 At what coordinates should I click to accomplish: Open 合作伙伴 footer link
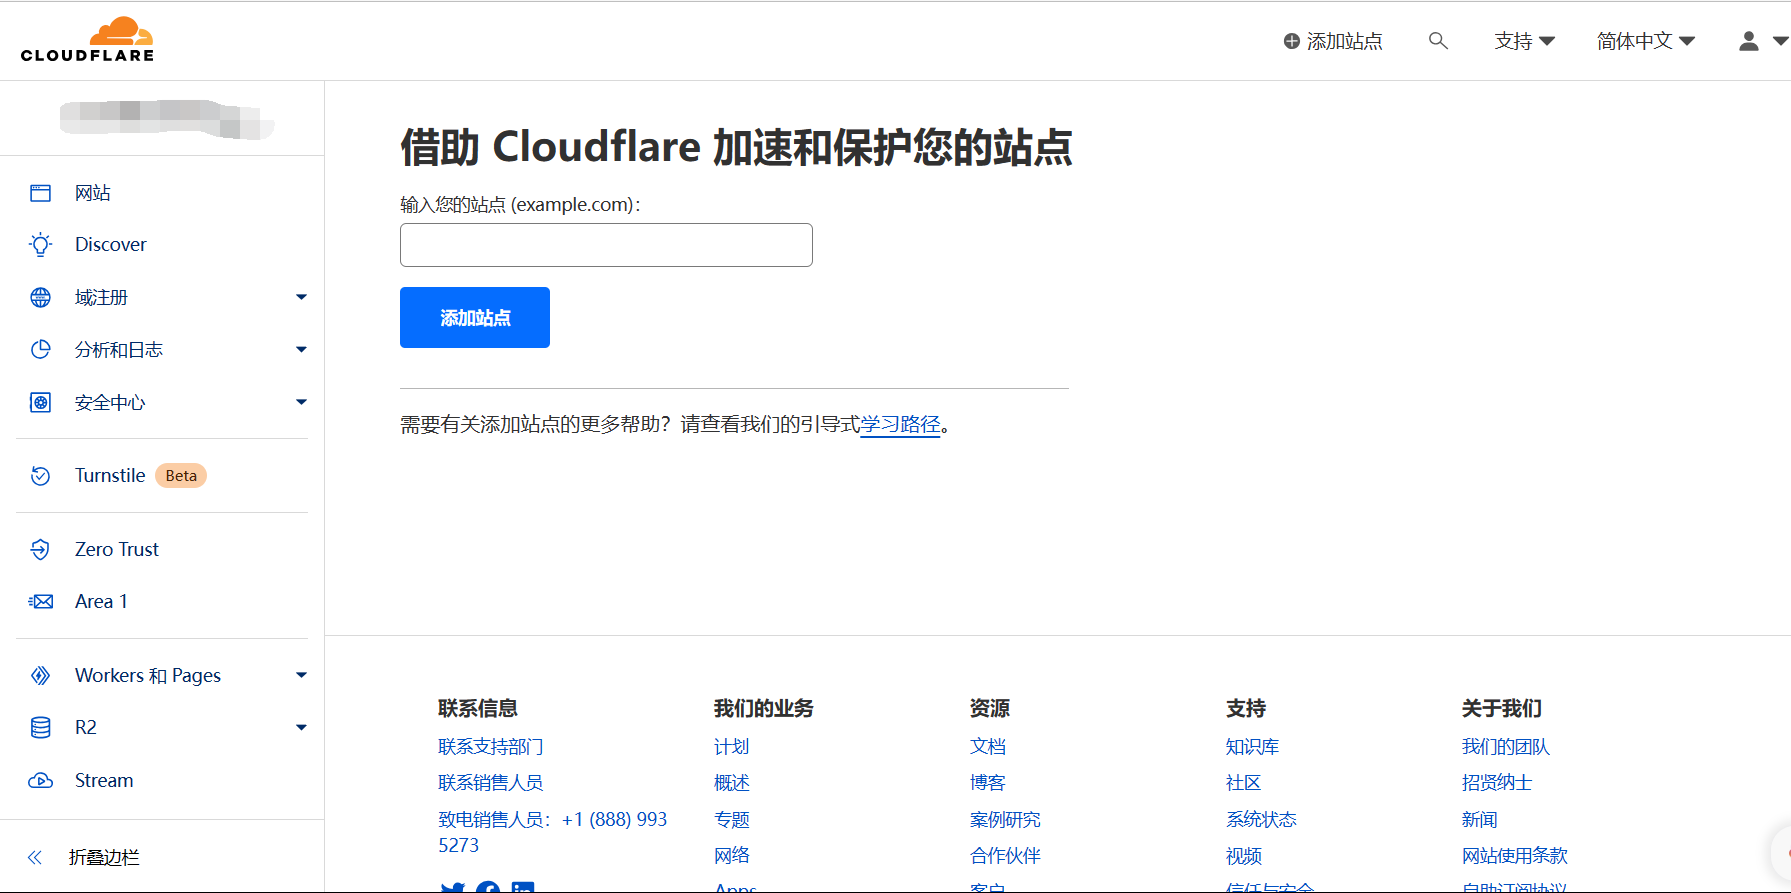coord(1005,856)
